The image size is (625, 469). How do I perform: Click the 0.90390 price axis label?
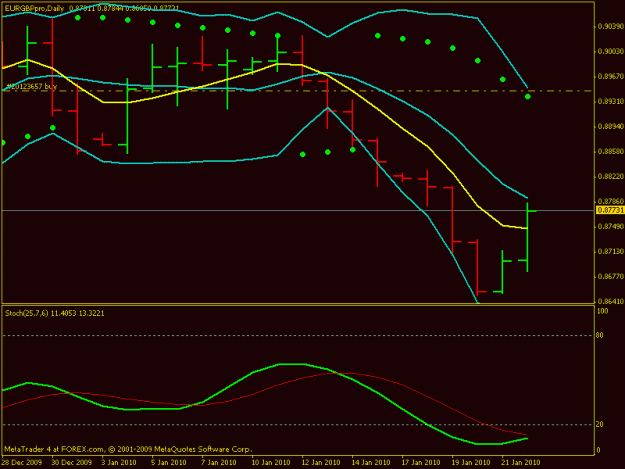611,26
